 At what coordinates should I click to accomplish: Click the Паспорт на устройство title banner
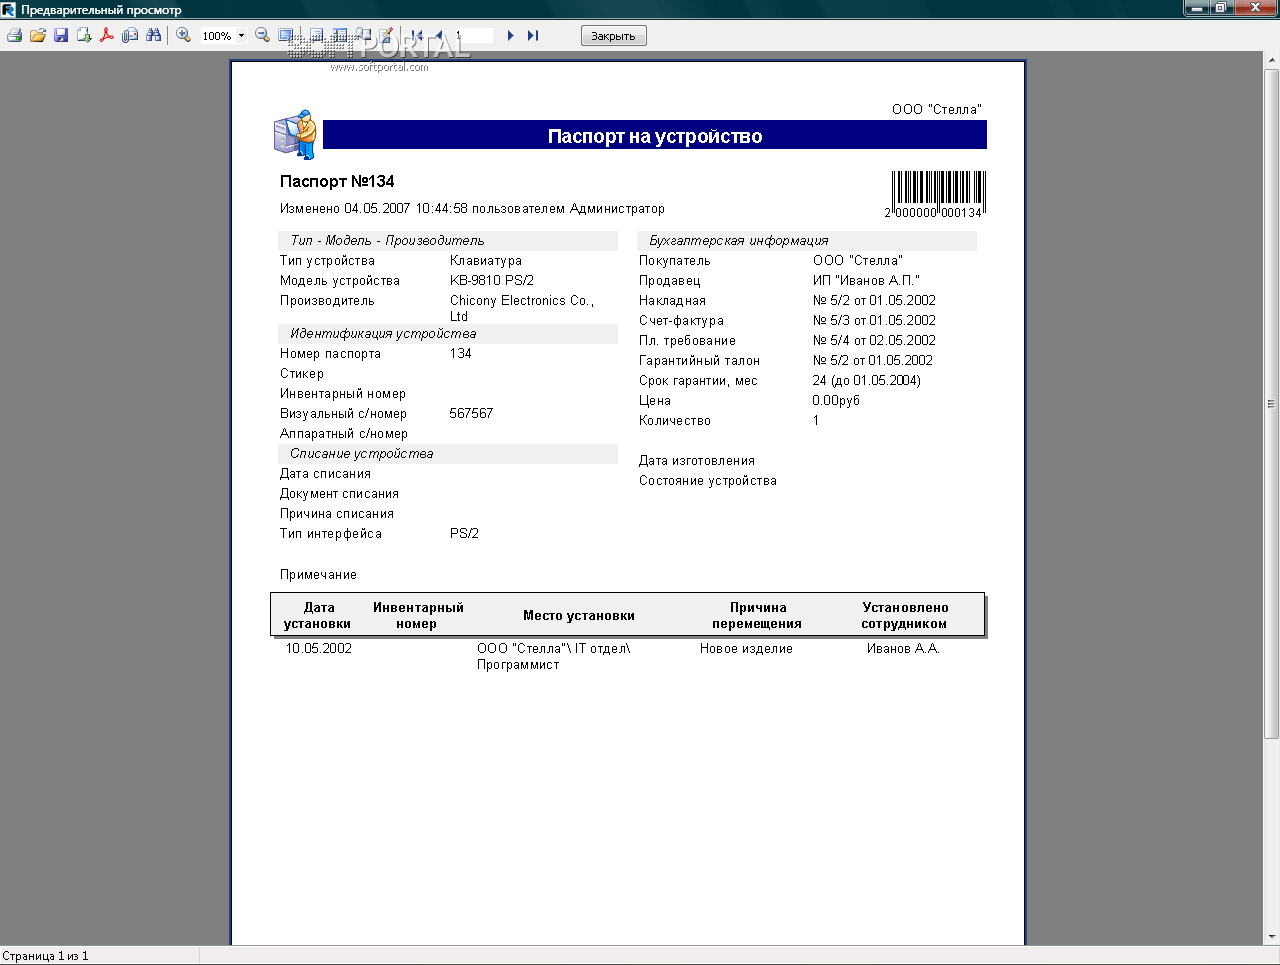click(x=655, y=135)
